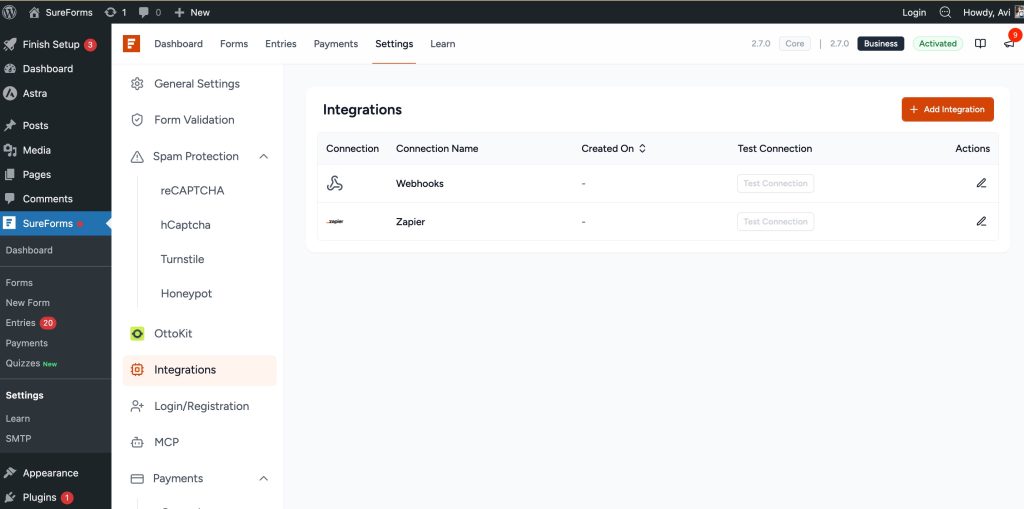1024x509 pixels.
Task: Open Form Validation settings label
Action: coord(194,120)
